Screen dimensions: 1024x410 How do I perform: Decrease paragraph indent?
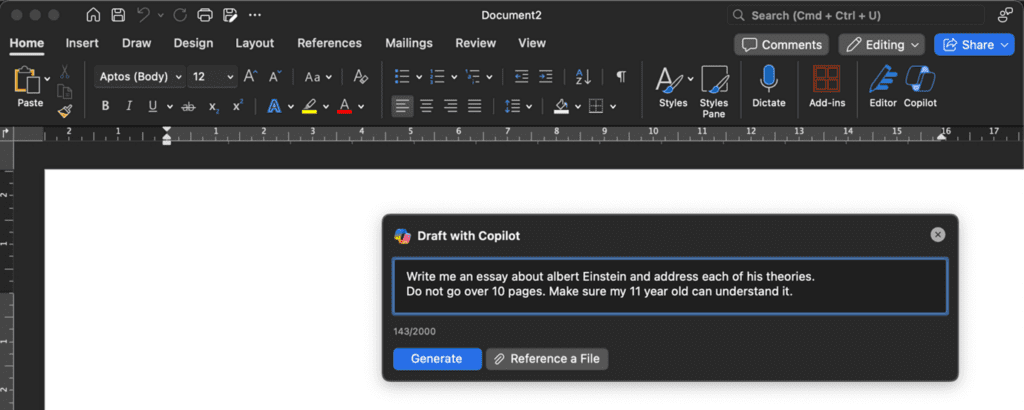(x=521, y=77)
